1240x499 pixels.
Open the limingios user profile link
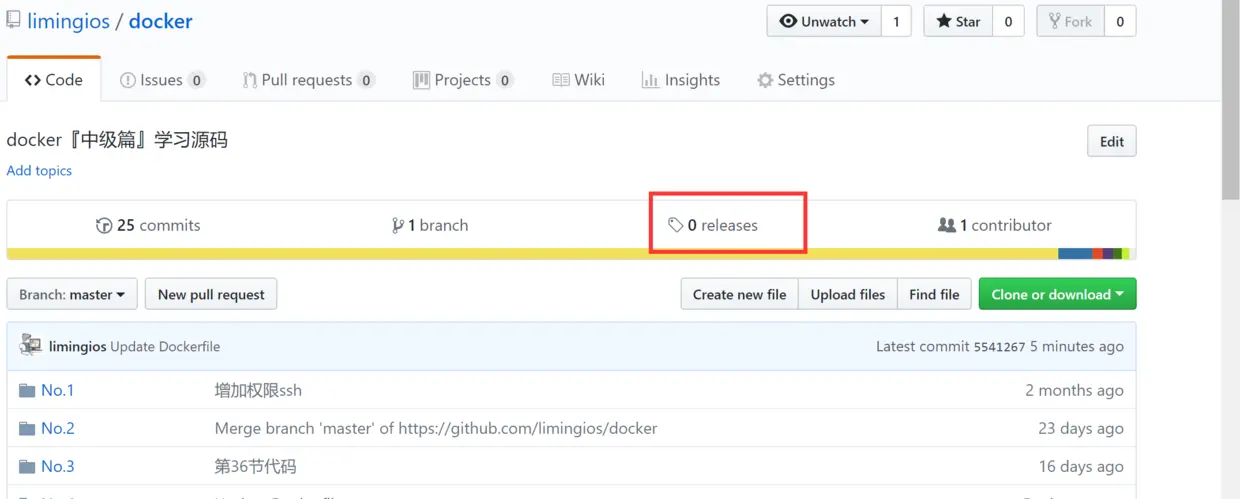[x=68, y=21]
